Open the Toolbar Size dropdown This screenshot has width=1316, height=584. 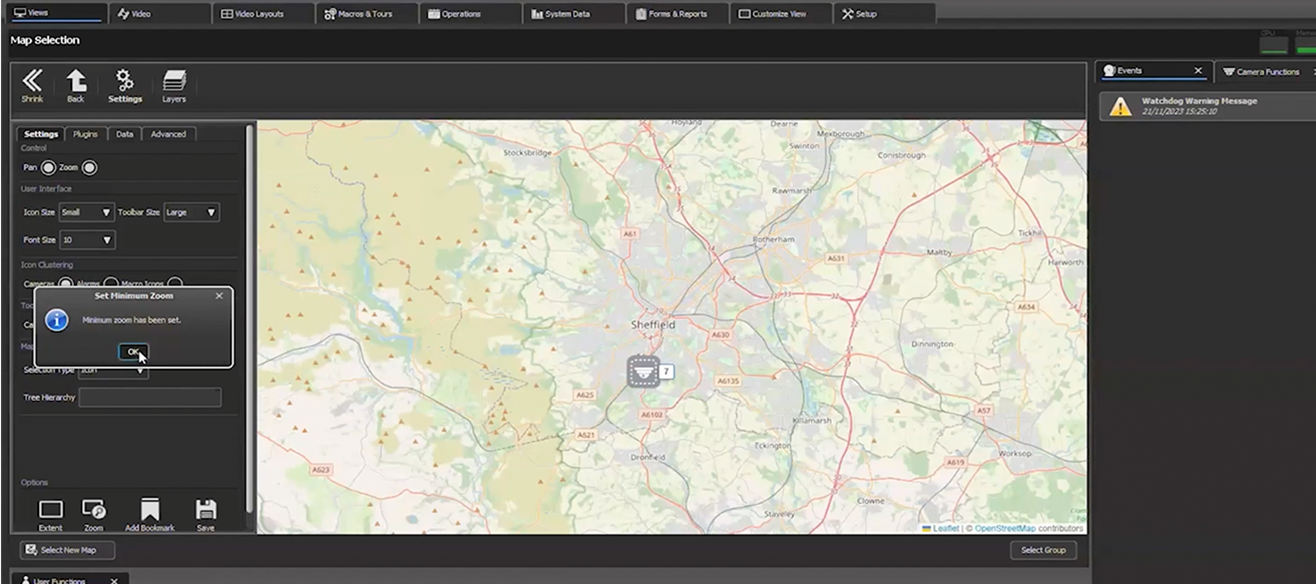(191, 212)
